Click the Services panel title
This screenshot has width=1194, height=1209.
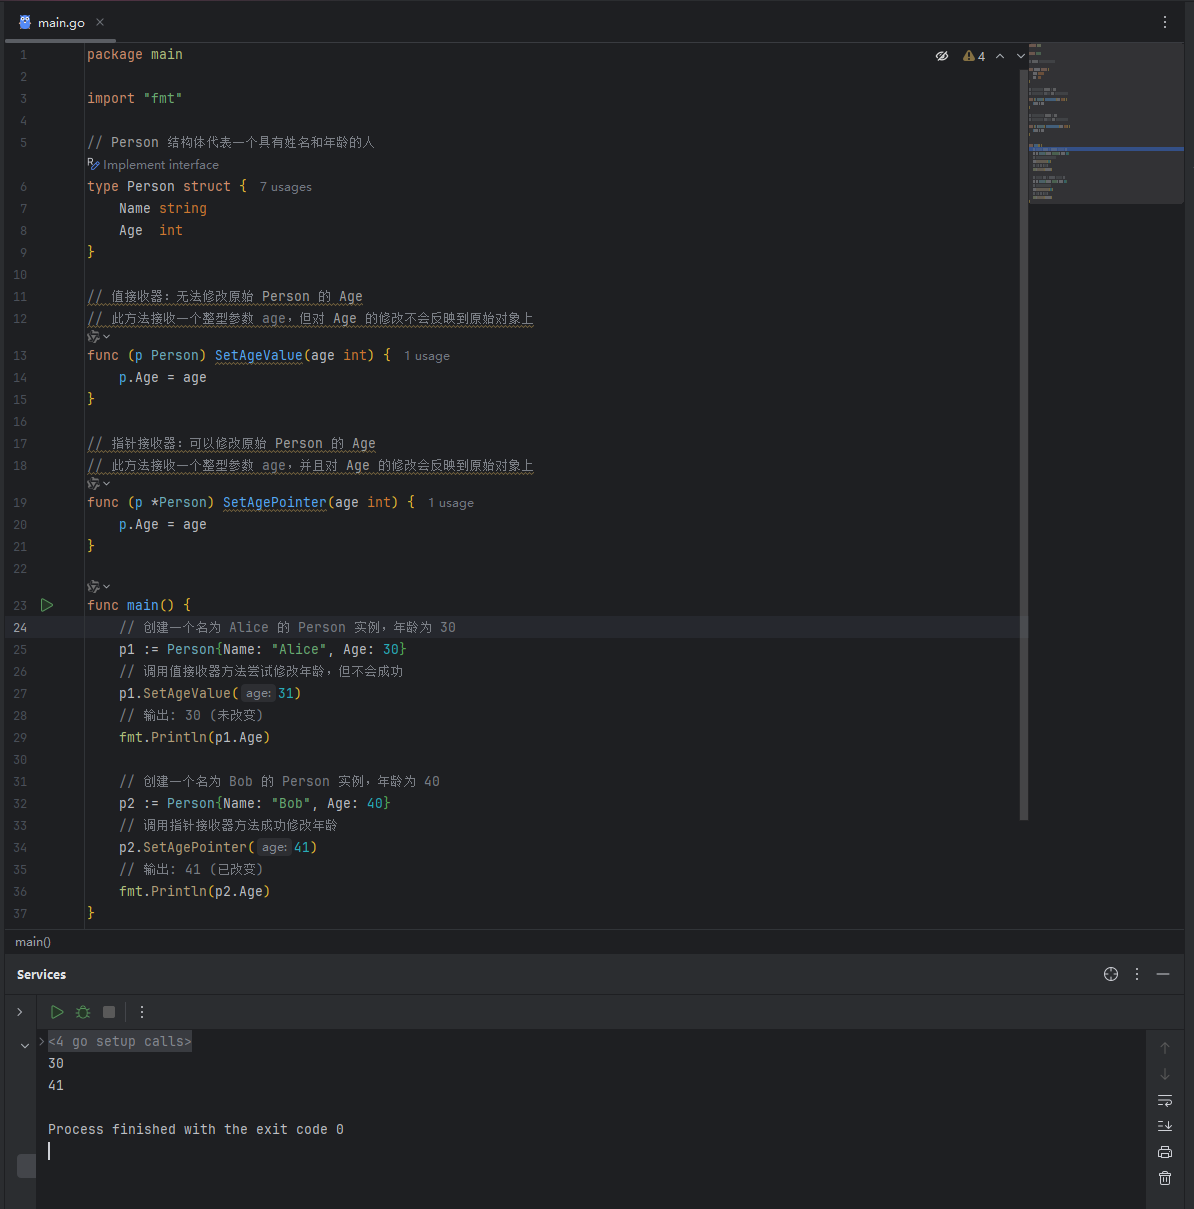pos(41,974)
